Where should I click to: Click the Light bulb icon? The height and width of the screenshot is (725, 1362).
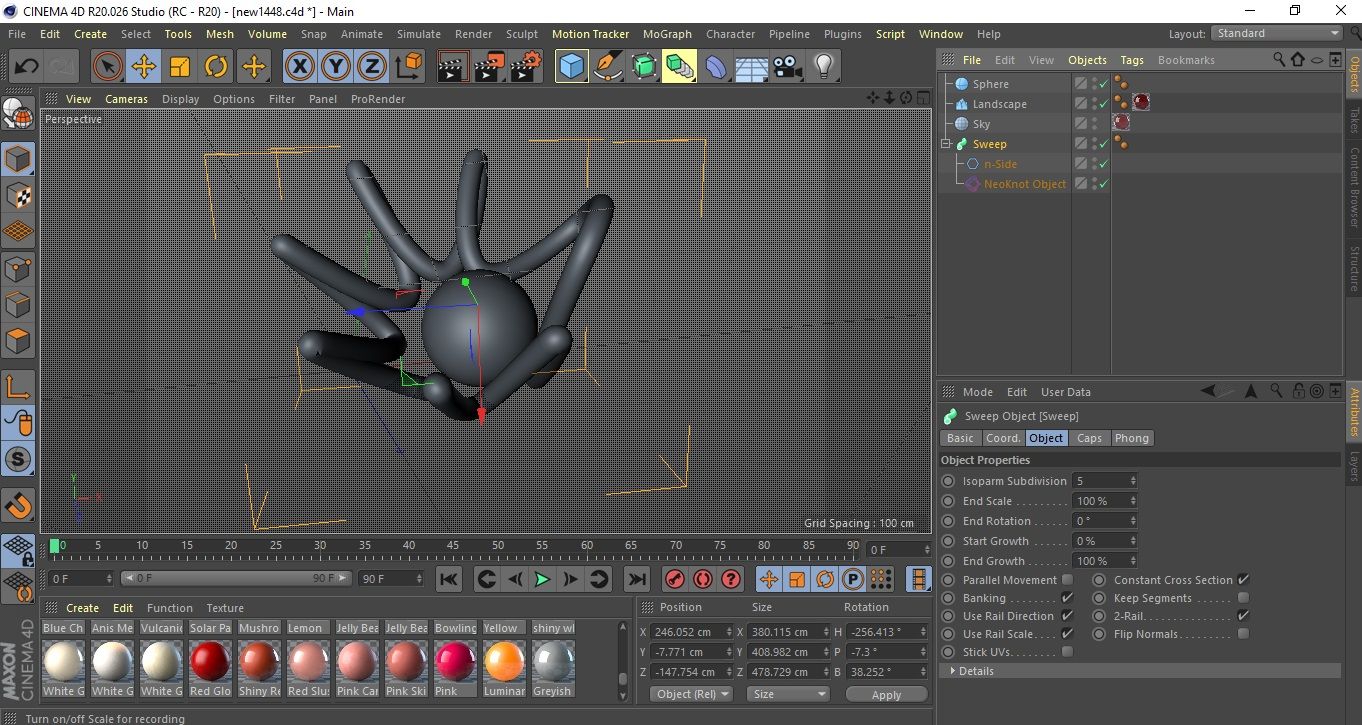[823, 67]
